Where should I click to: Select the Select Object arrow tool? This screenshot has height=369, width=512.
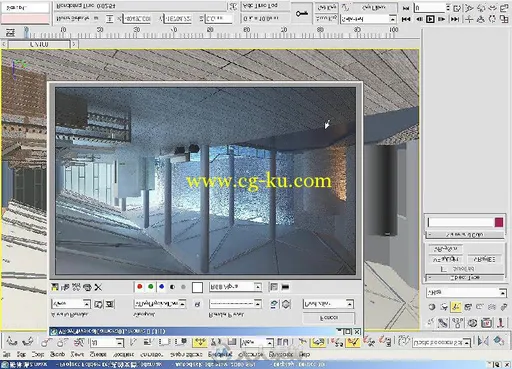pos(133,342)
